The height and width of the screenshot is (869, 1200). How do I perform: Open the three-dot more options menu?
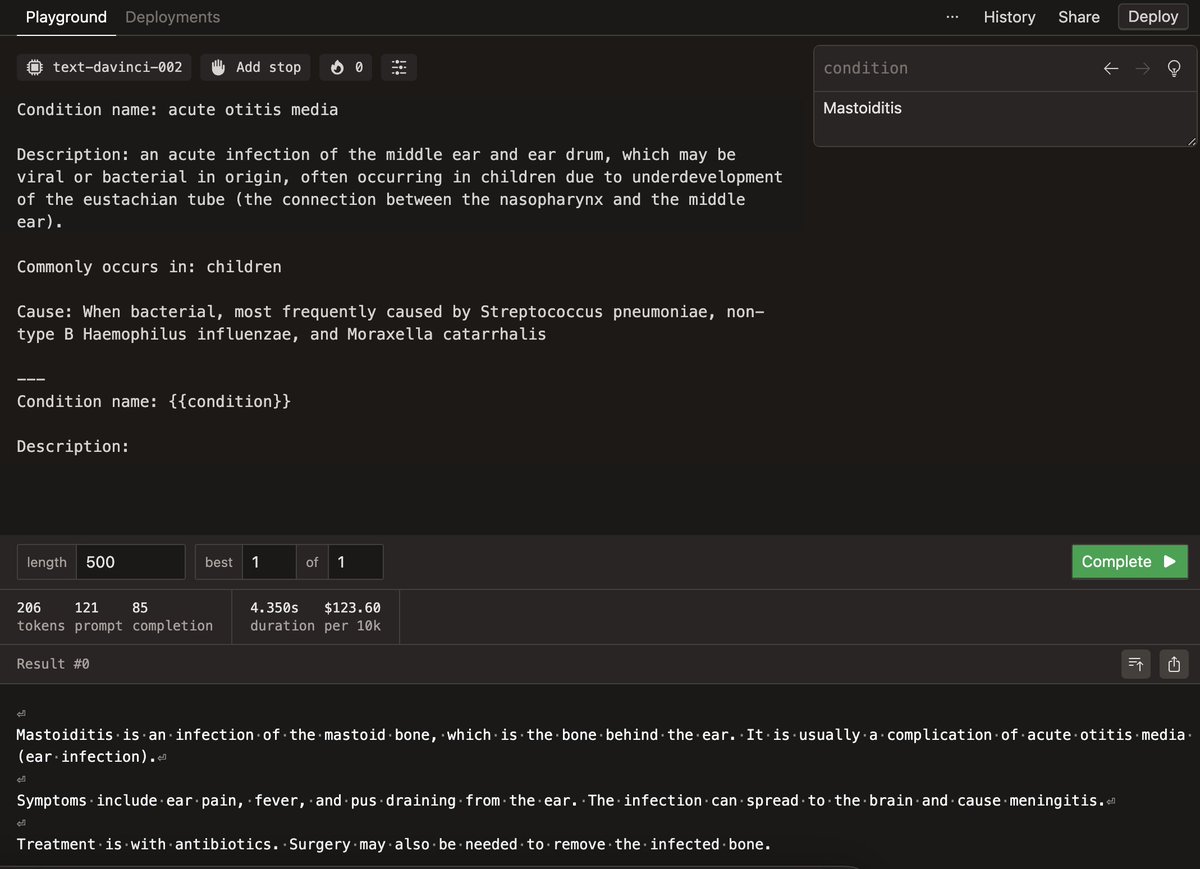click(x=951, y=17)
